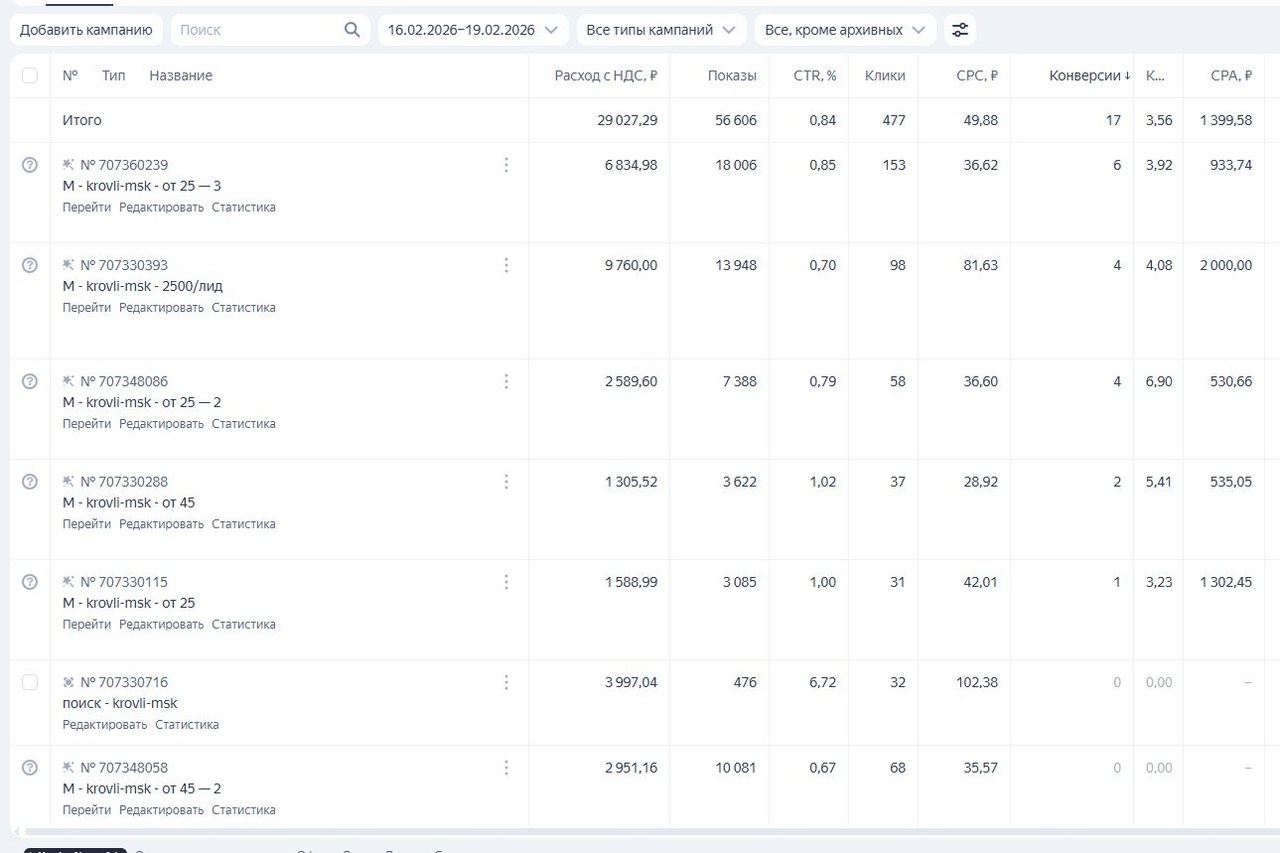Open three-dot menu for campaign 707360239

[506, 165]
